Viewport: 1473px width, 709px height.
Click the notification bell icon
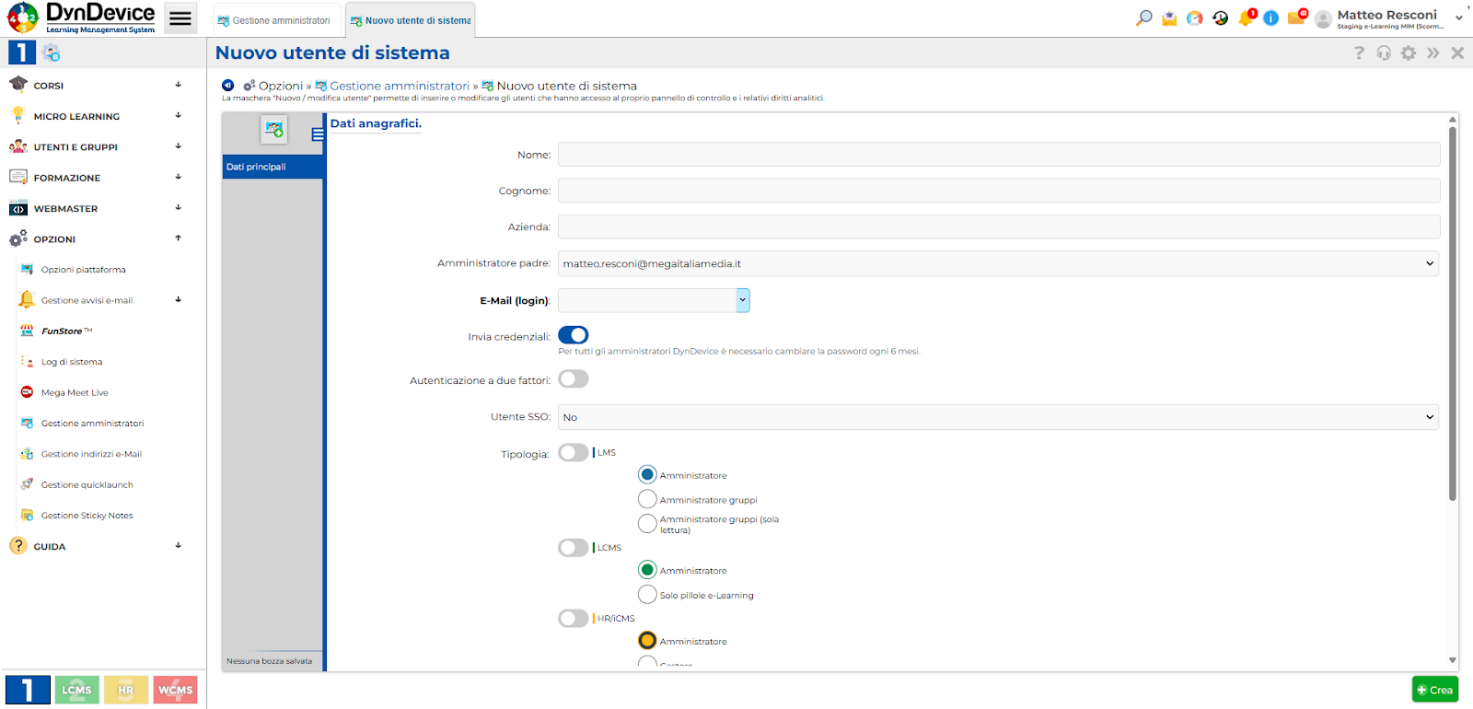[x=1245, y=18]
